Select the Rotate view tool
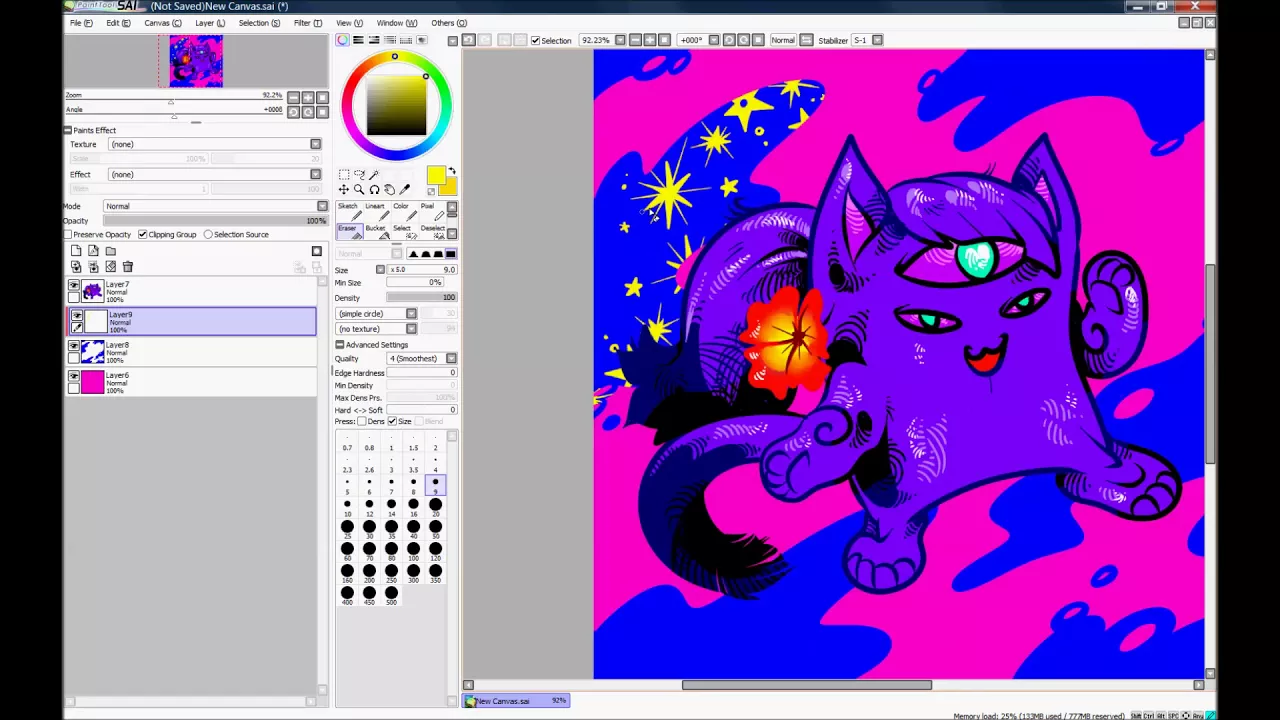 (374, 189)
